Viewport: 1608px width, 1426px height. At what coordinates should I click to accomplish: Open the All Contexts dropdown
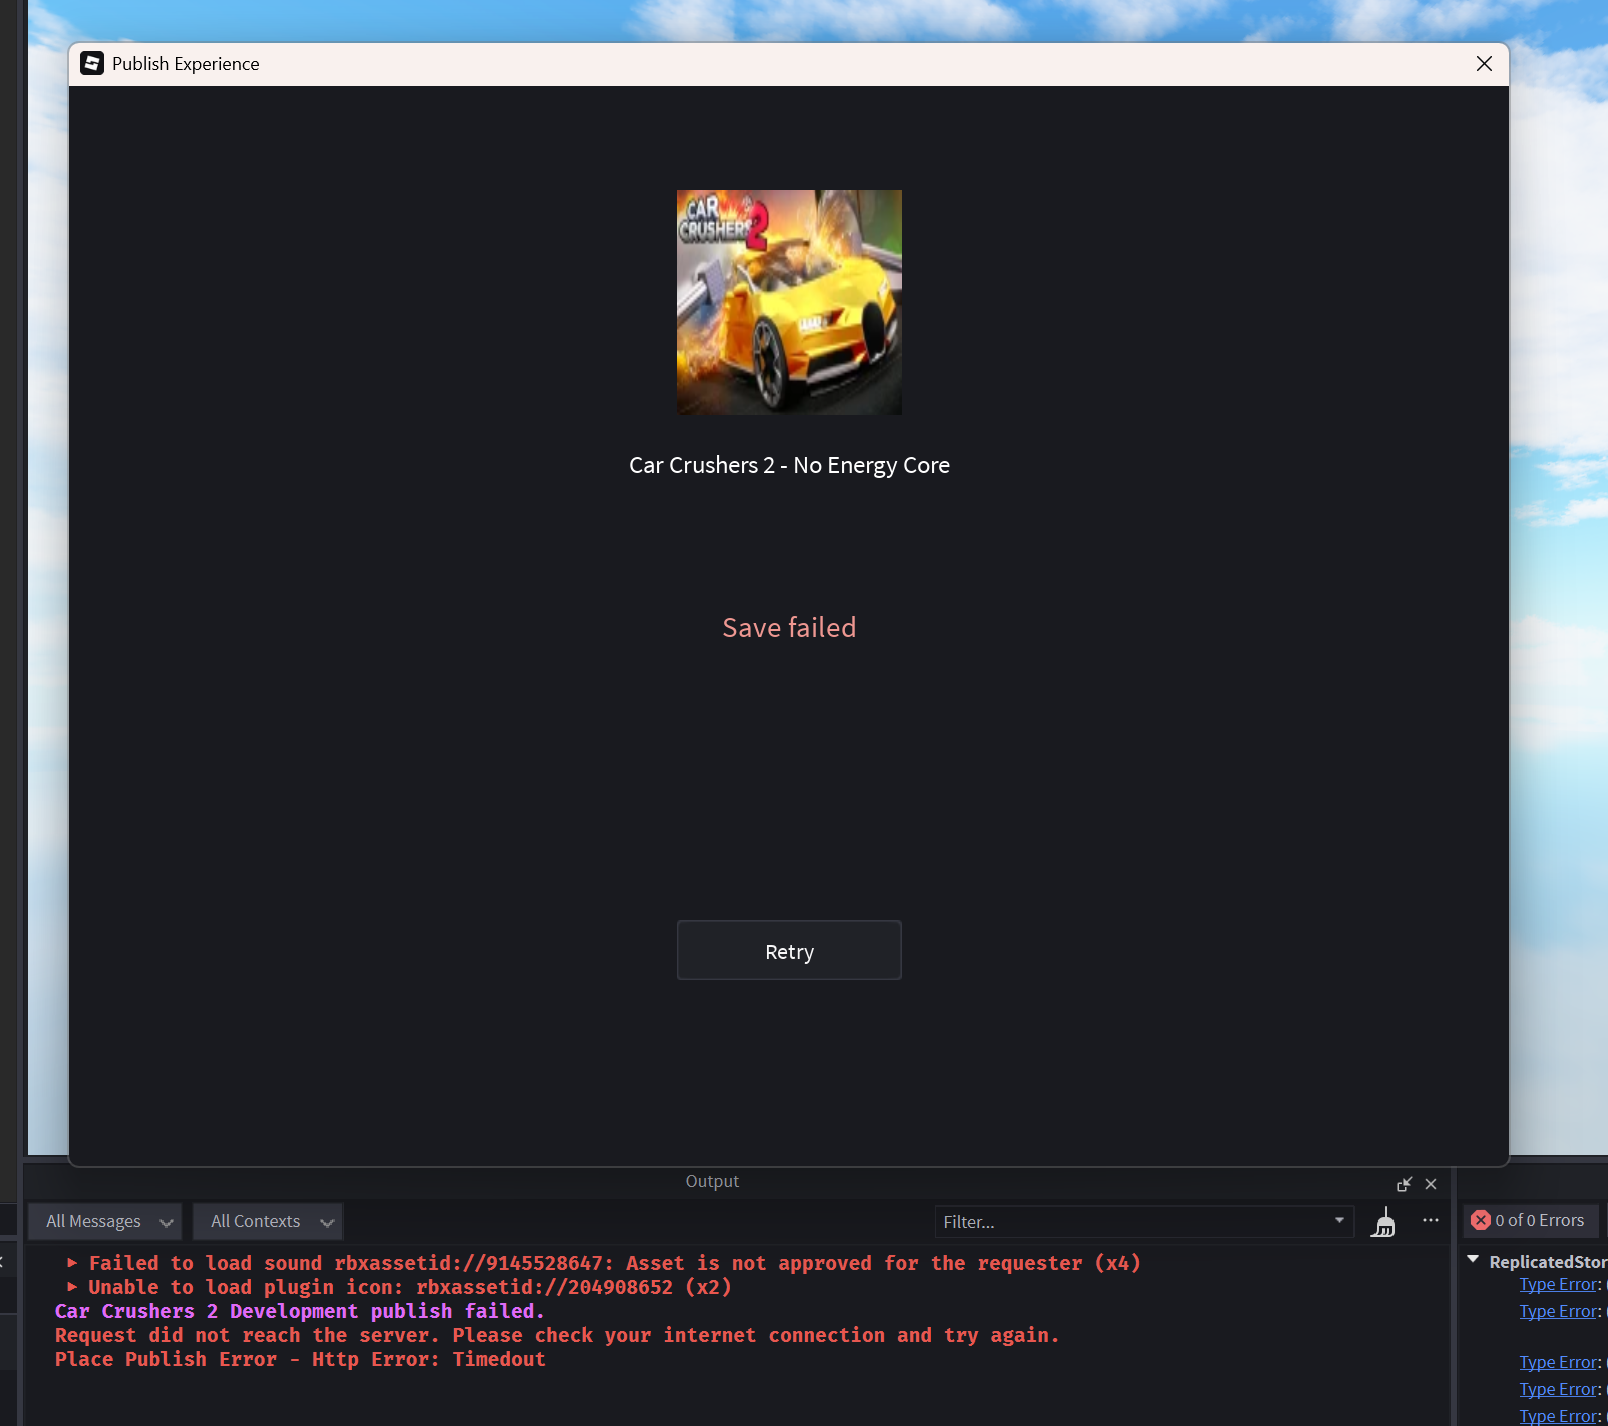tap(268, 1221)
